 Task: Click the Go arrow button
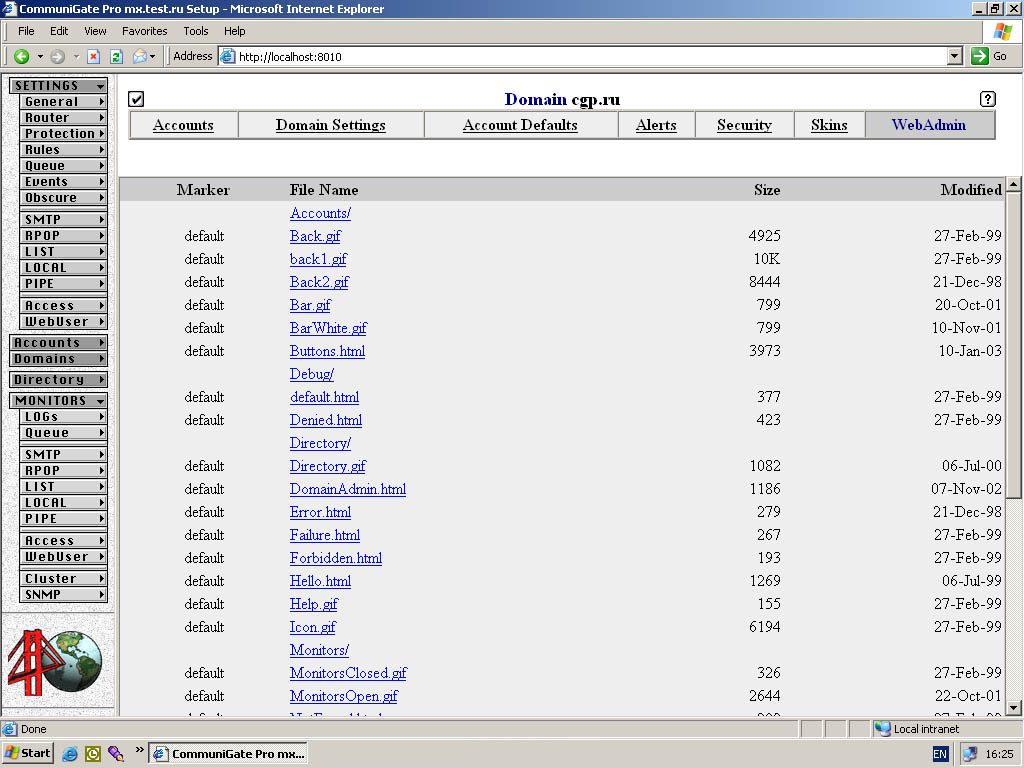980,56
